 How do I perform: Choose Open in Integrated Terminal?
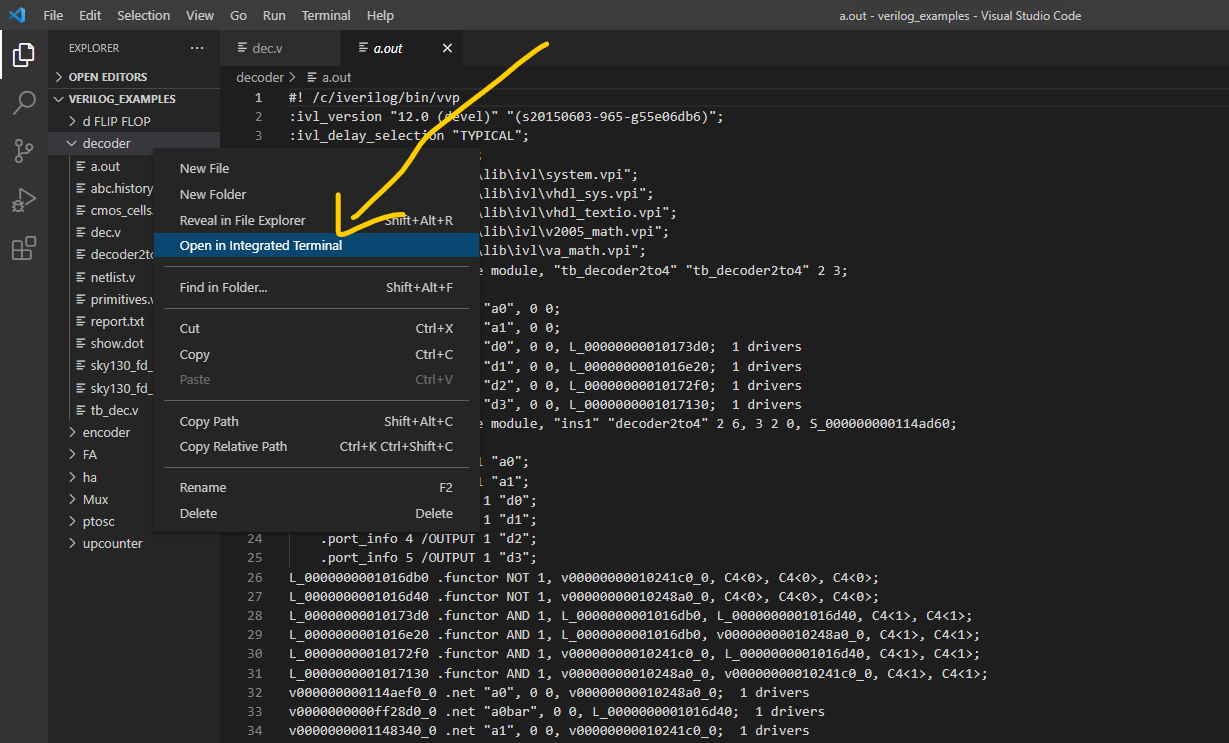pyautogui.click(x=260, y=246)
